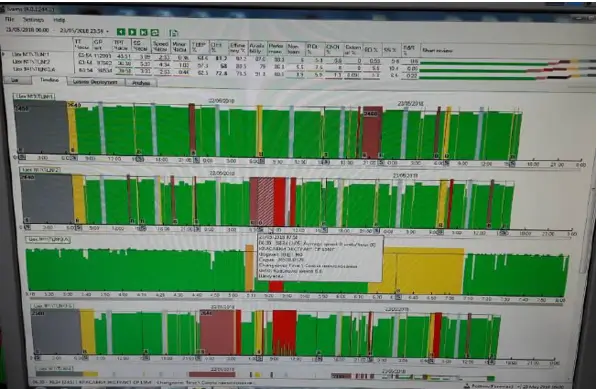Screen dimensions: 597x389
Task: Switch to the Analysis tab
Action: [x=141, y=83]
